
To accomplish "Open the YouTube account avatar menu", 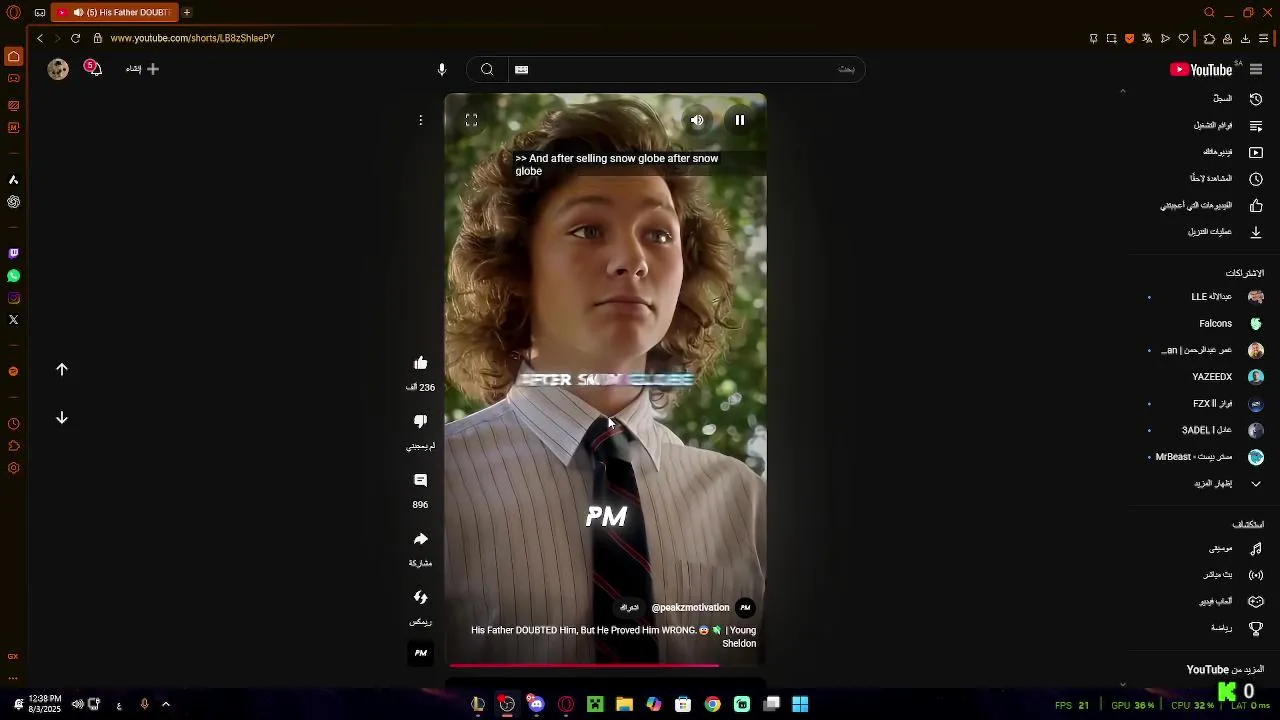I will point(58,69).
